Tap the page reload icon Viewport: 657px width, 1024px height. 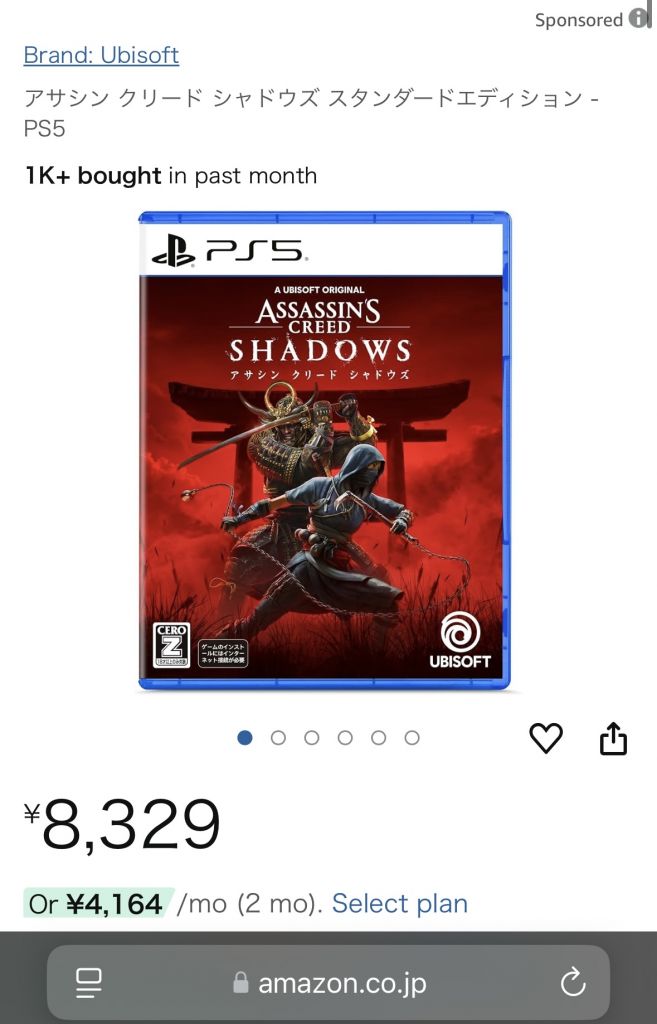tap(573, 982)
